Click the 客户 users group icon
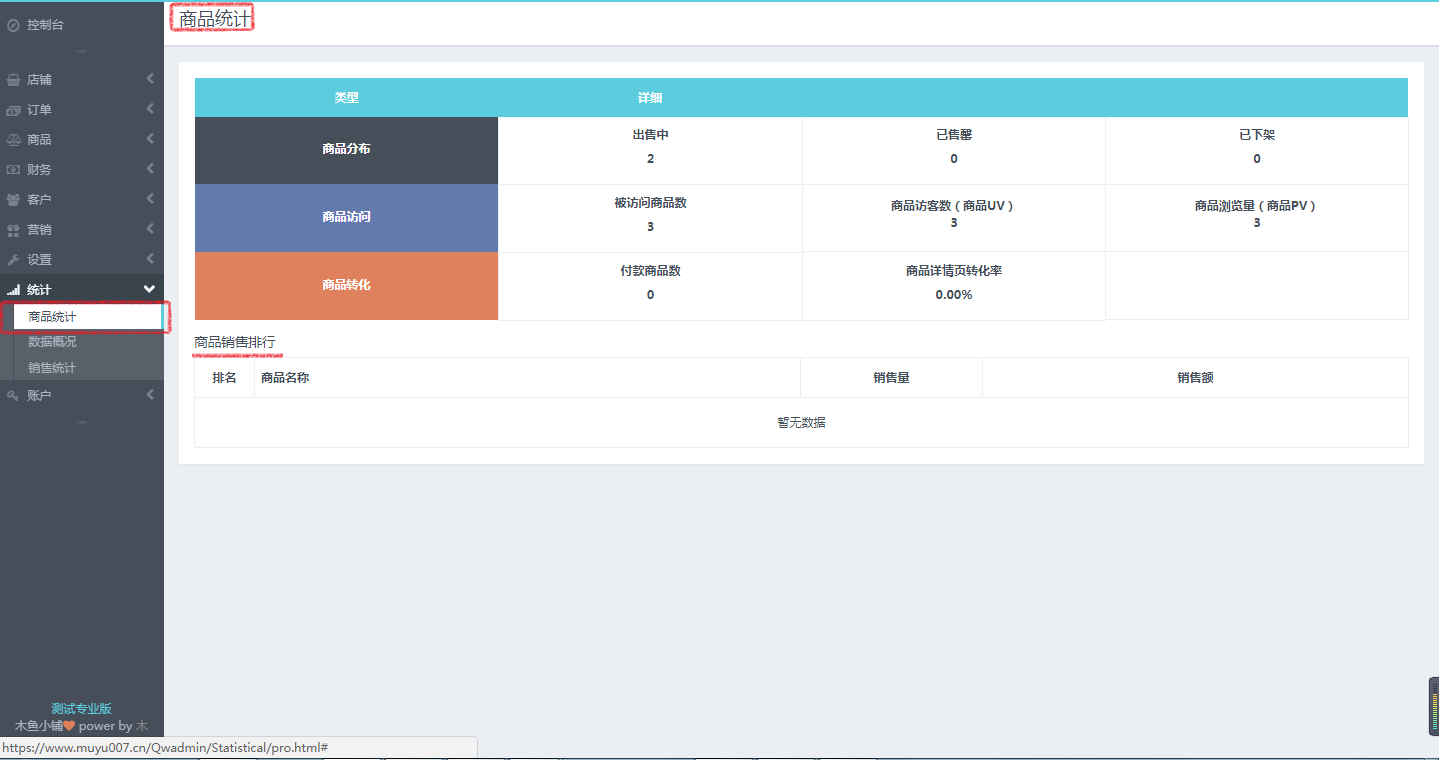The height and width of the screenshot is (763, 1440). coord(14,200)
